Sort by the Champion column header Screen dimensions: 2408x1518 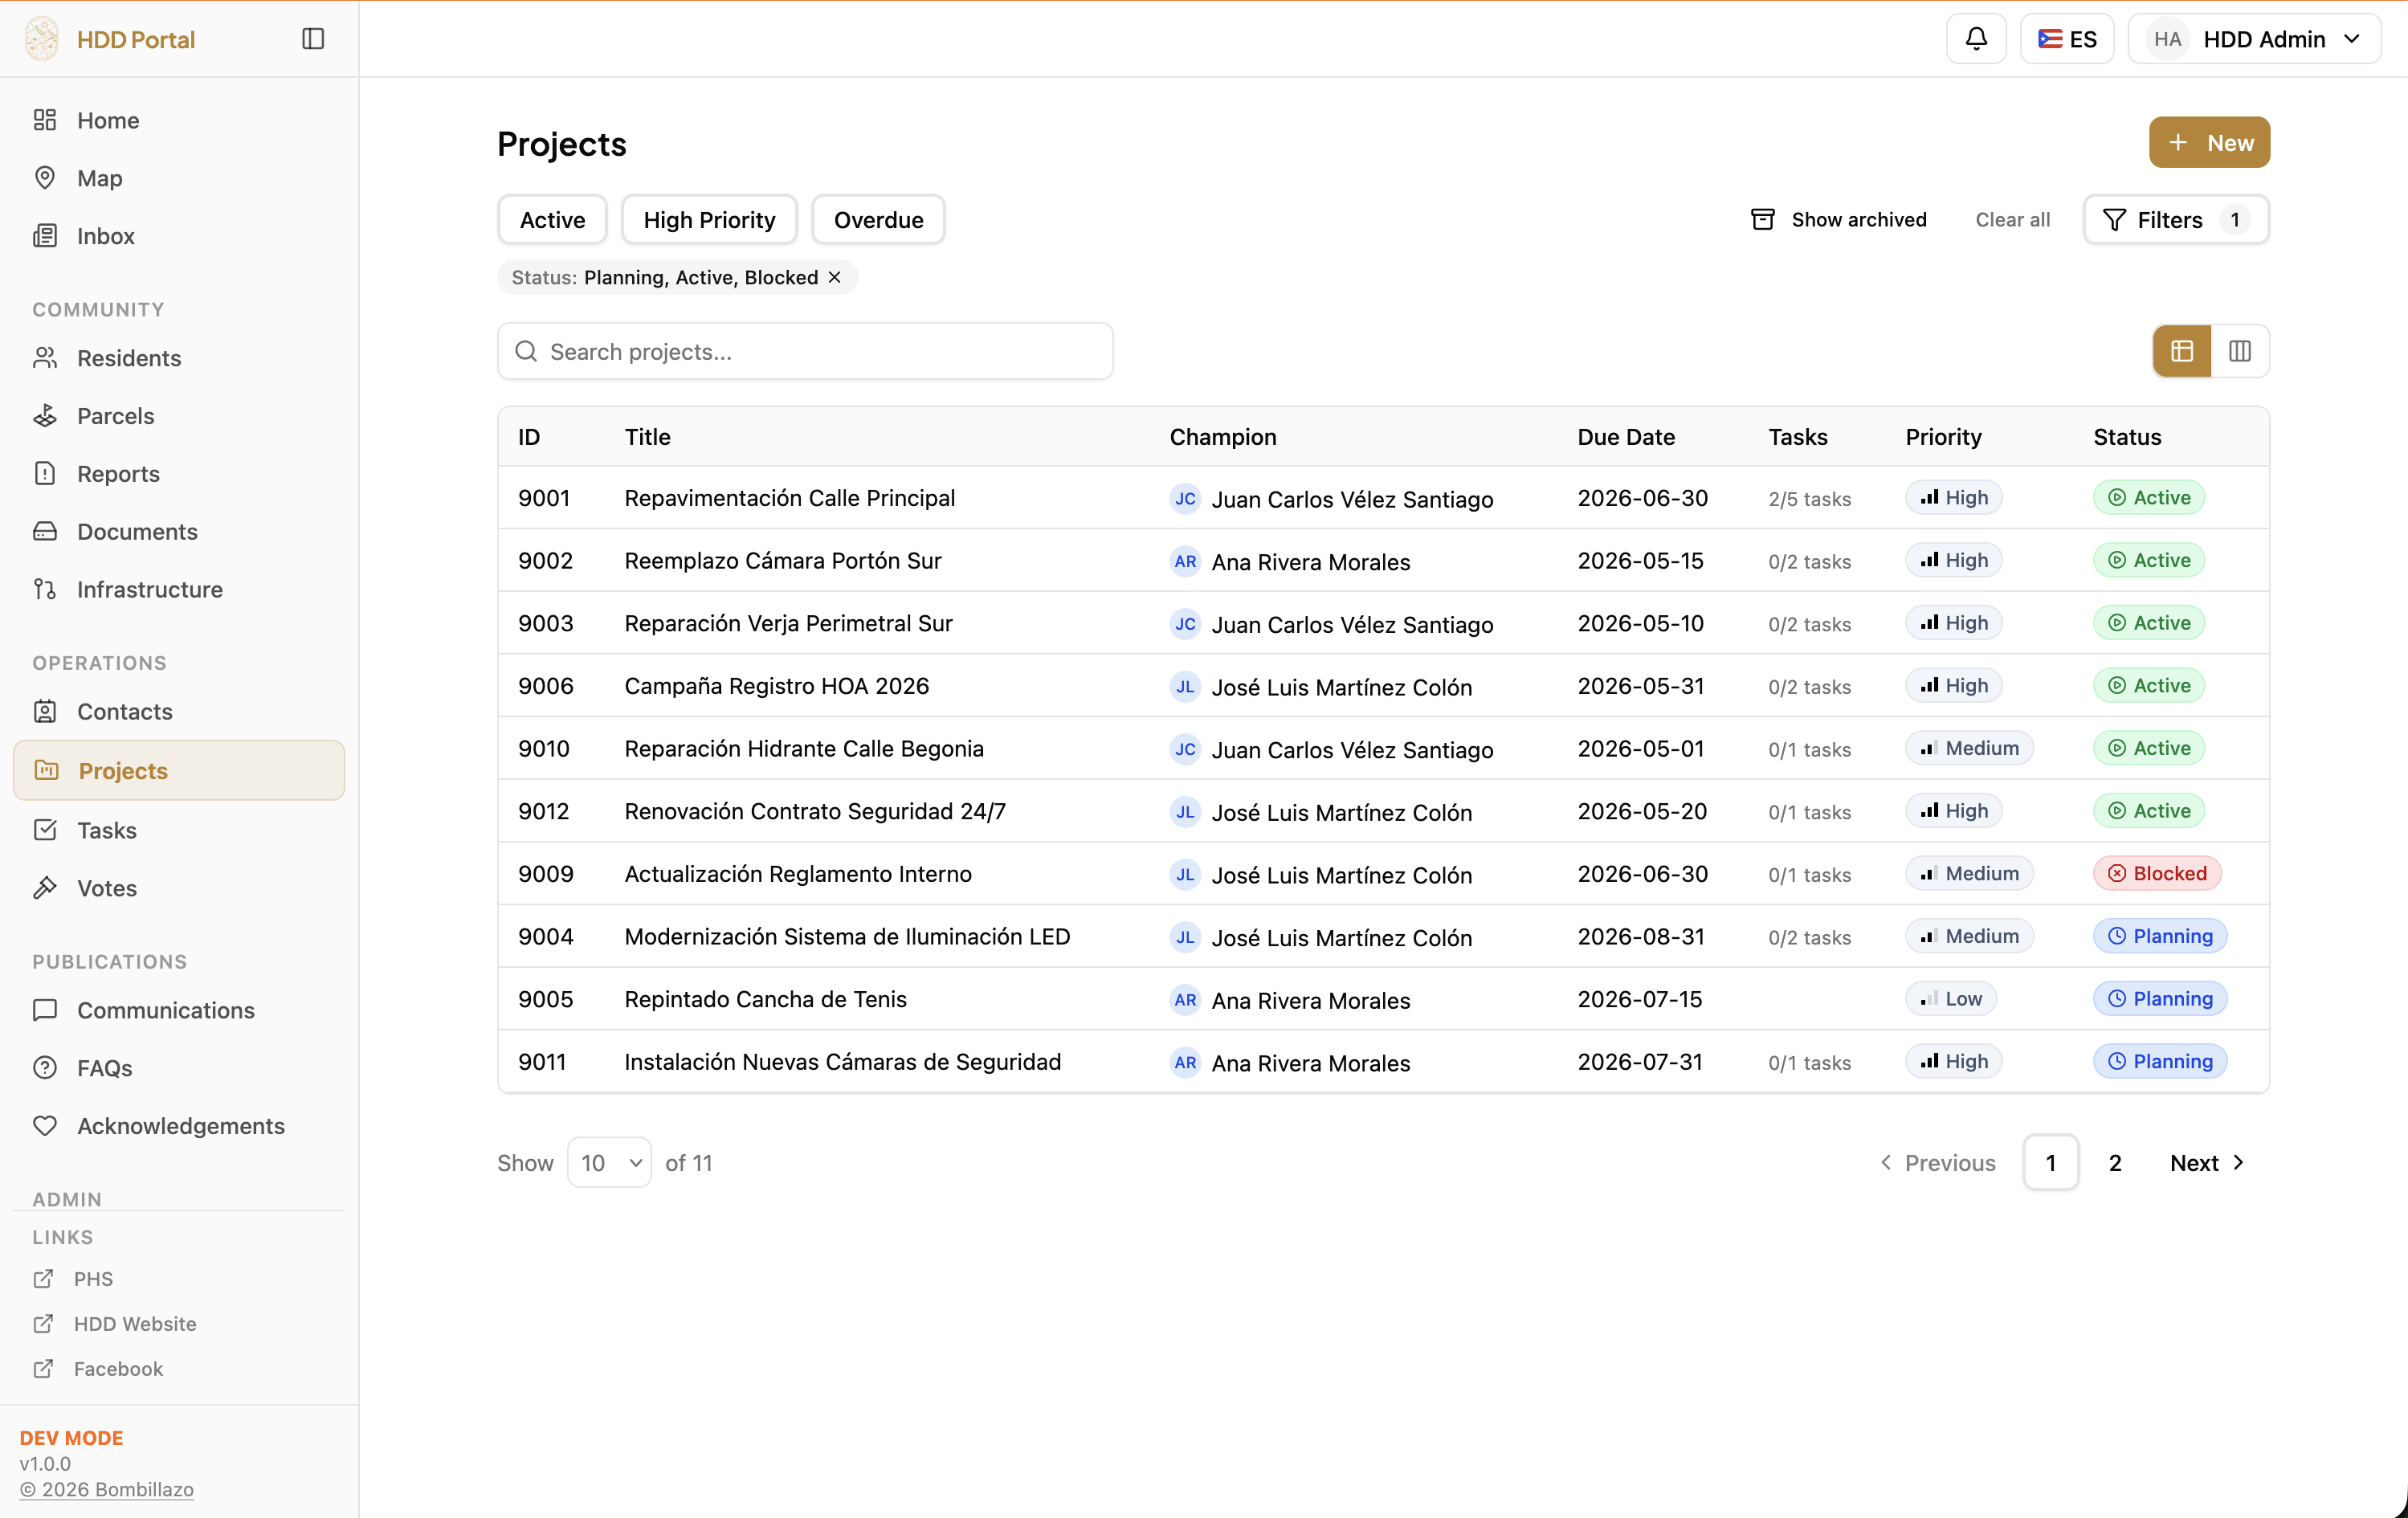point(1223,437)
